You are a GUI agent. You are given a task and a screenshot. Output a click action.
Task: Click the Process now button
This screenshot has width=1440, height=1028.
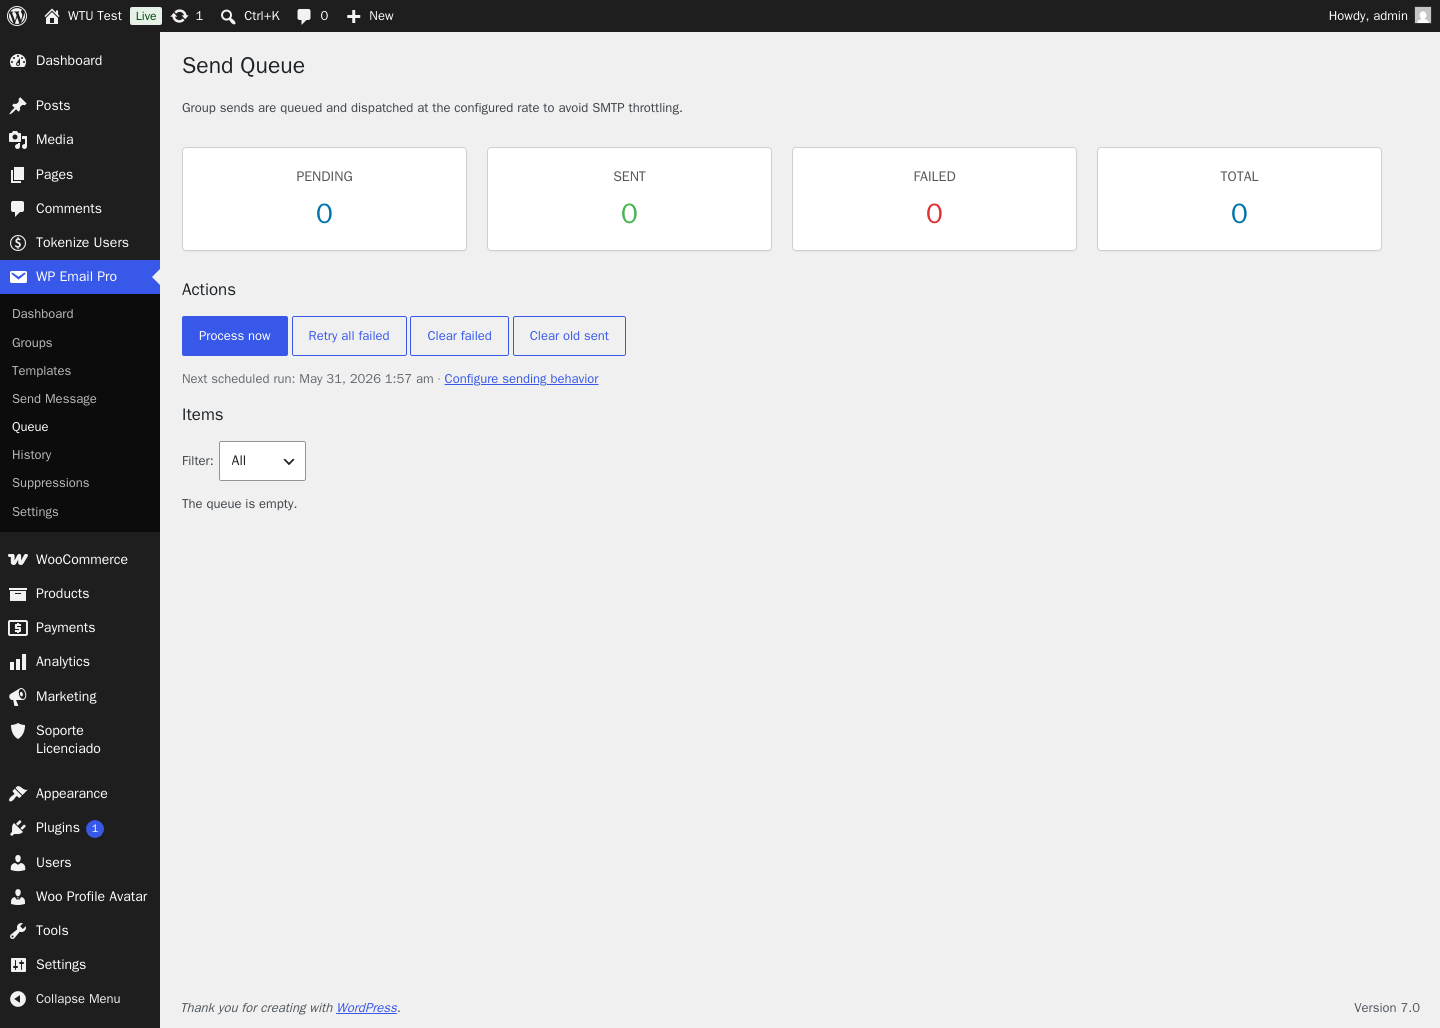pyautogui.click(x=235, y=336)
